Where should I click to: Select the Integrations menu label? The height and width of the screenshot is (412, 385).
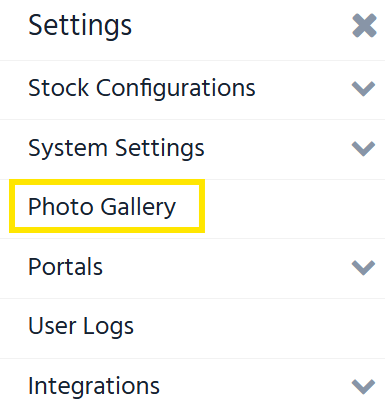(94, 386)
